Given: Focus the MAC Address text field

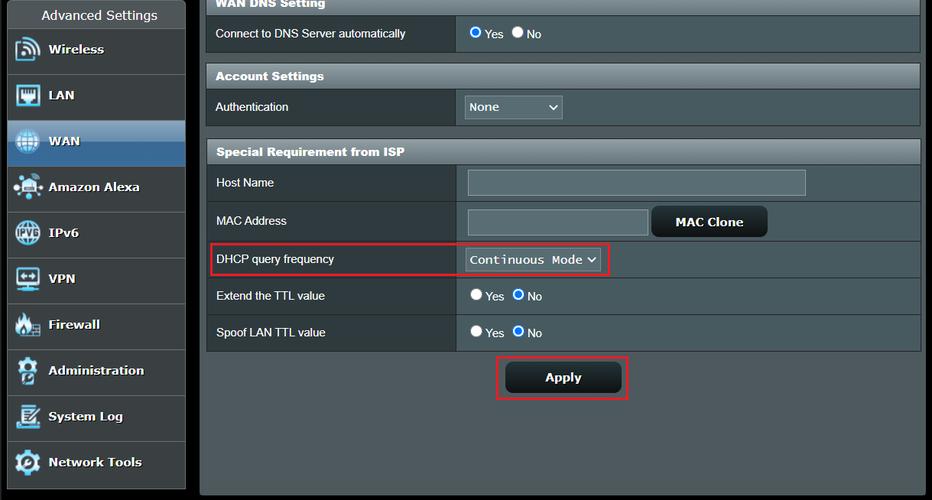Looking at the screenshot, I should point(558,222).
